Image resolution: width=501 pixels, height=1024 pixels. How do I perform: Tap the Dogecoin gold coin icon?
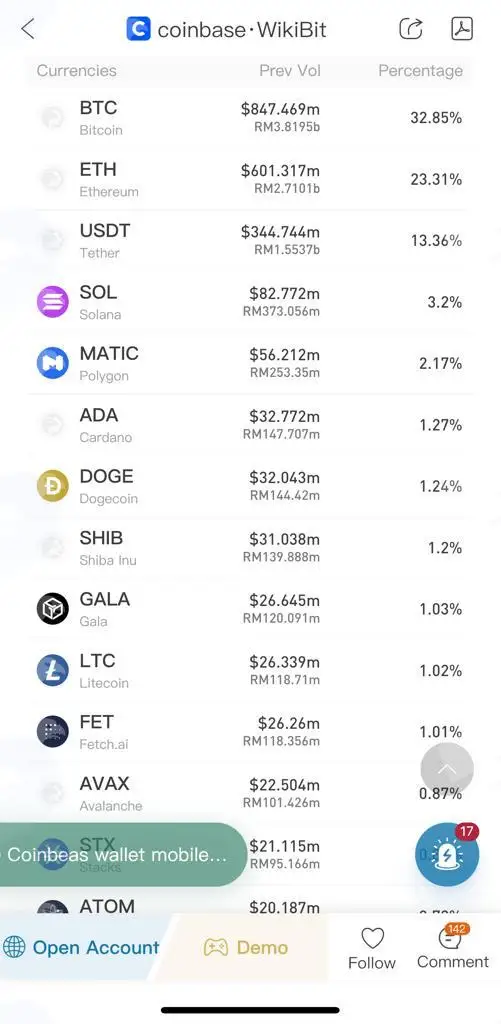tap(52, 487)
